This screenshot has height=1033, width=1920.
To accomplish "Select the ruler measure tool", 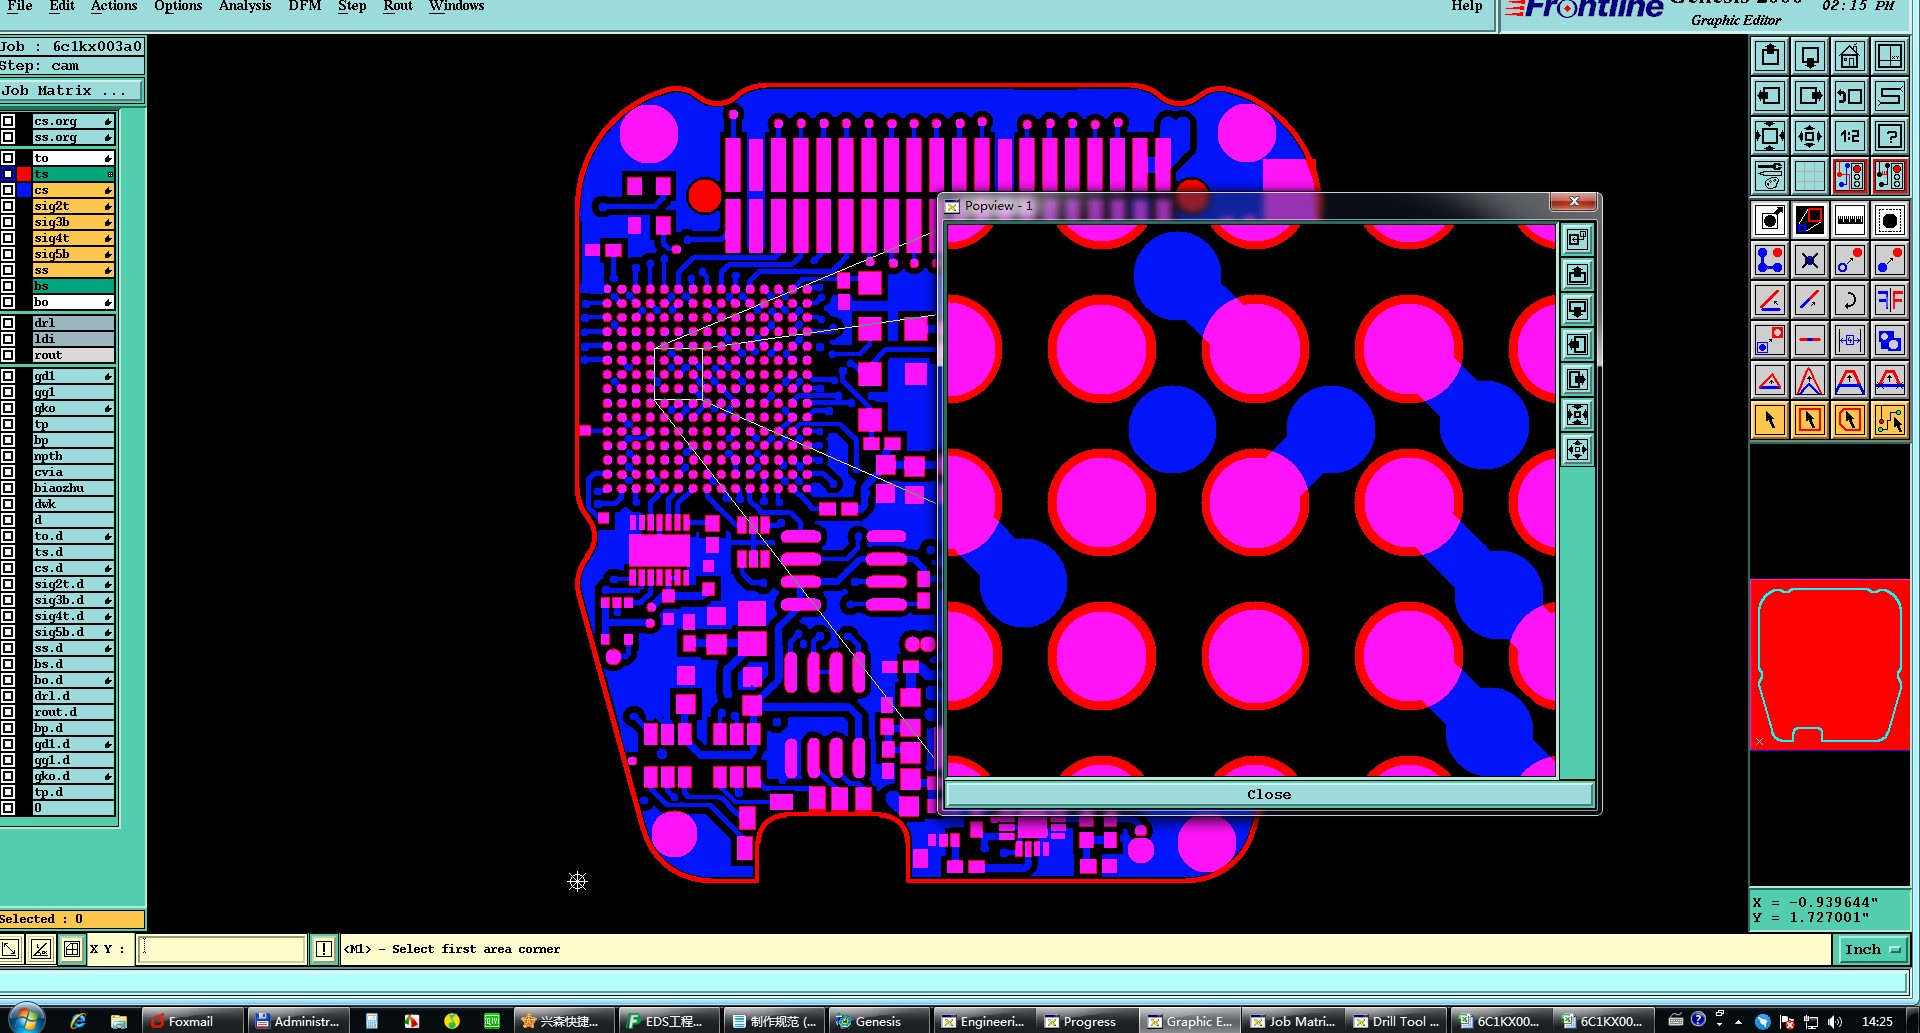I will [1850, 220].
